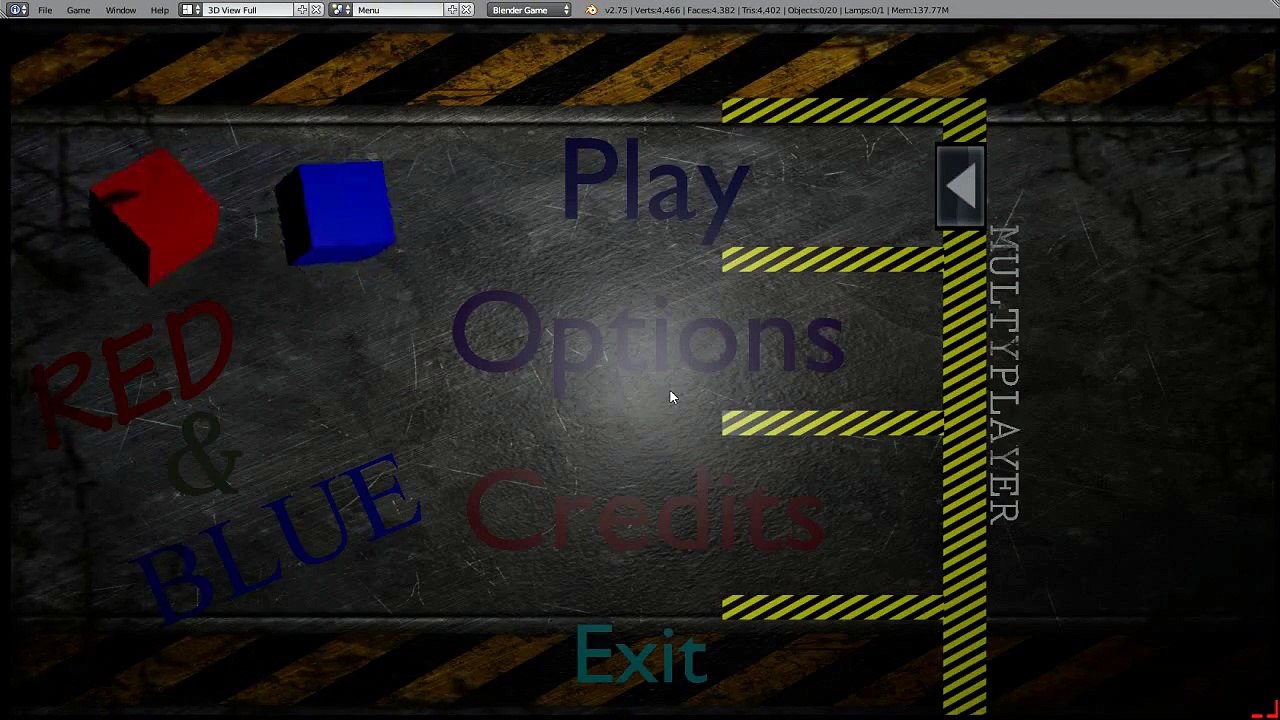The height and width of the screenshot is (720, 1280).
Task: Edit the '3D View Full' screen layout name
Action: [x=248, y=10]
